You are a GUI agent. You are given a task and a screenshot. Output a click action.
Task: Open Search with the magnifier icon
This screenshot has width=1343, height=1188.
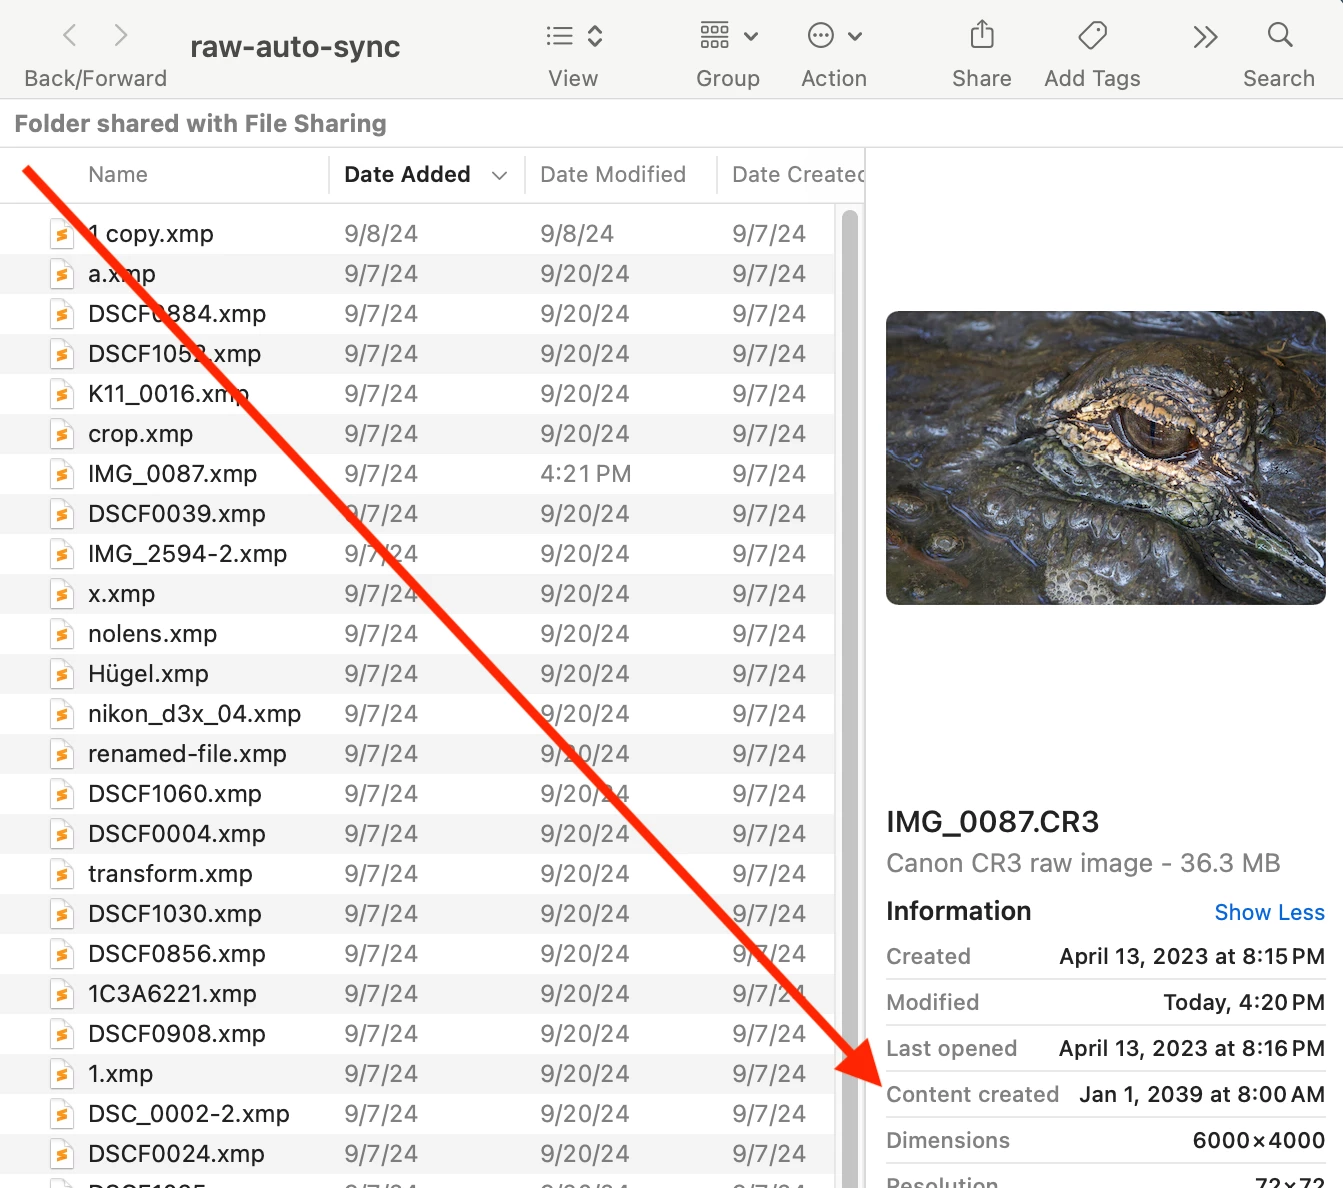pyautogui.click(x=1280, y=35)
